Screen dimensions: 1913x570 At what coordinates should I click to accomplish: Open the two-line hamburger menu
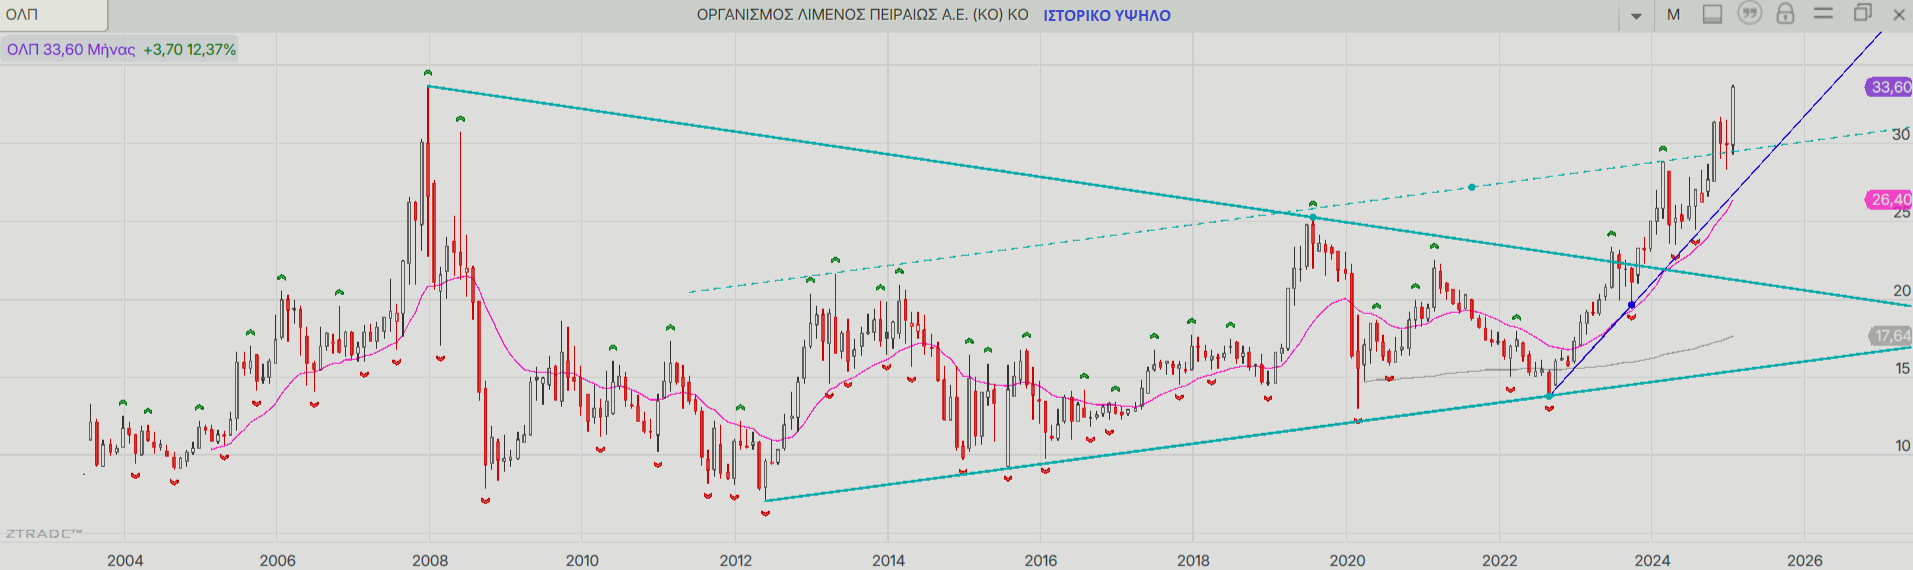1823,13
